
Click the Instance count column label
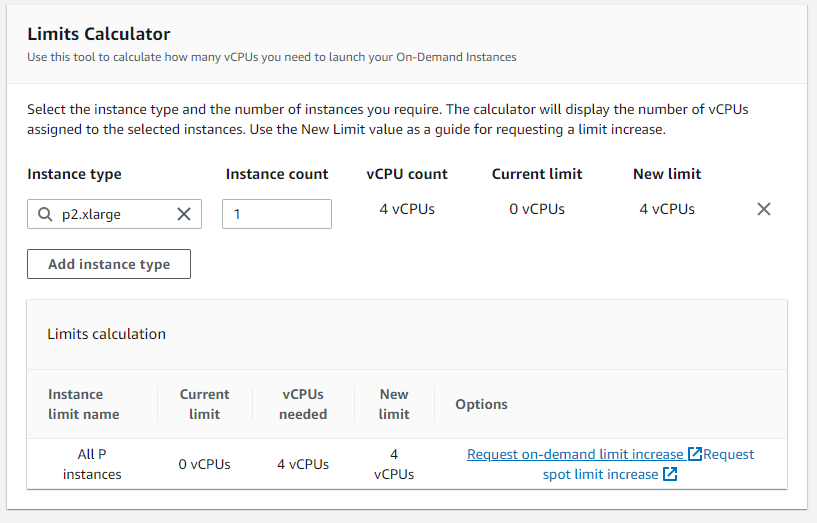click(x=277, y=174)
